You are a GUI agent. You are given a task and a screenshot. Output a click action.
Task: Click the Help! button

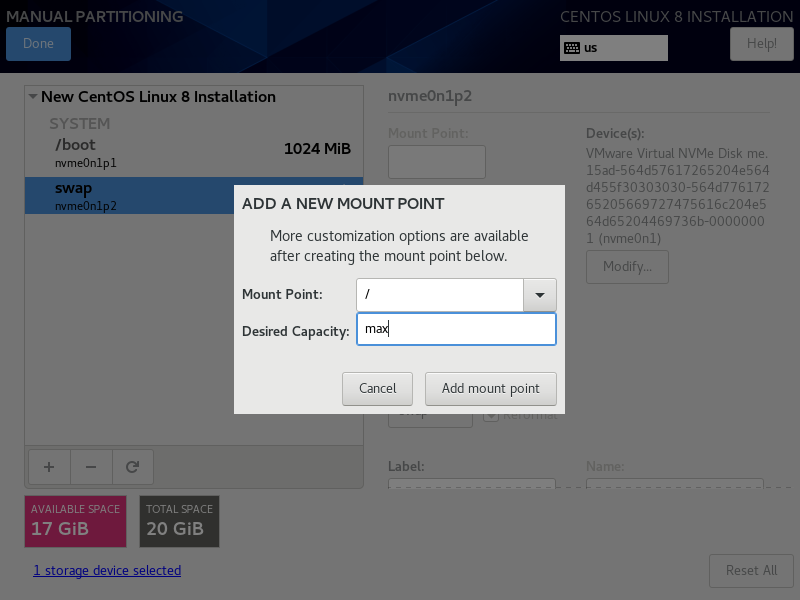[761, 44]
